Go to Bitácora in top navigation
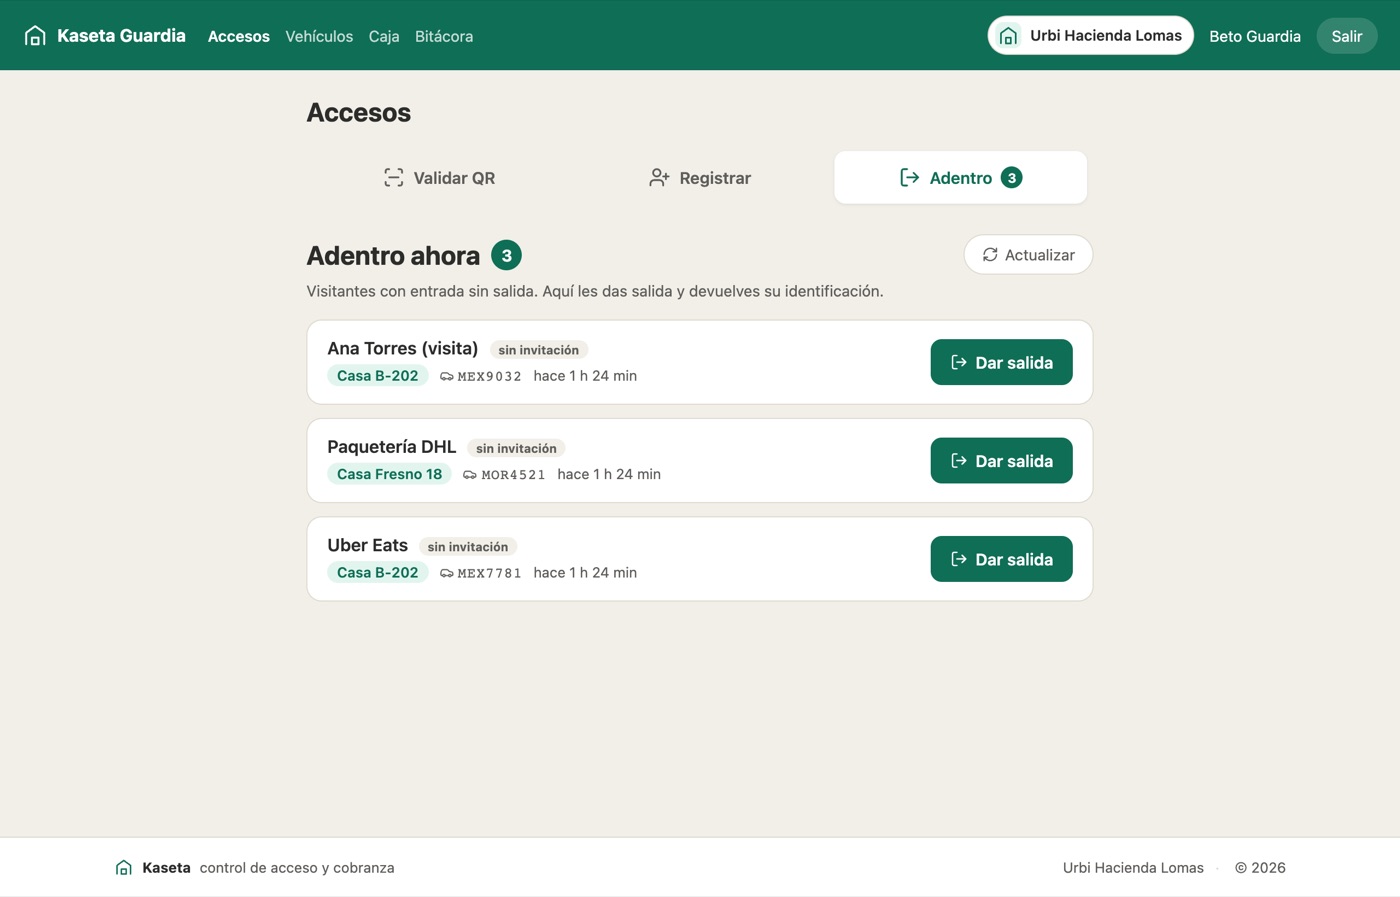This screenshot has width=1400, height=897. tap(444, 36)
